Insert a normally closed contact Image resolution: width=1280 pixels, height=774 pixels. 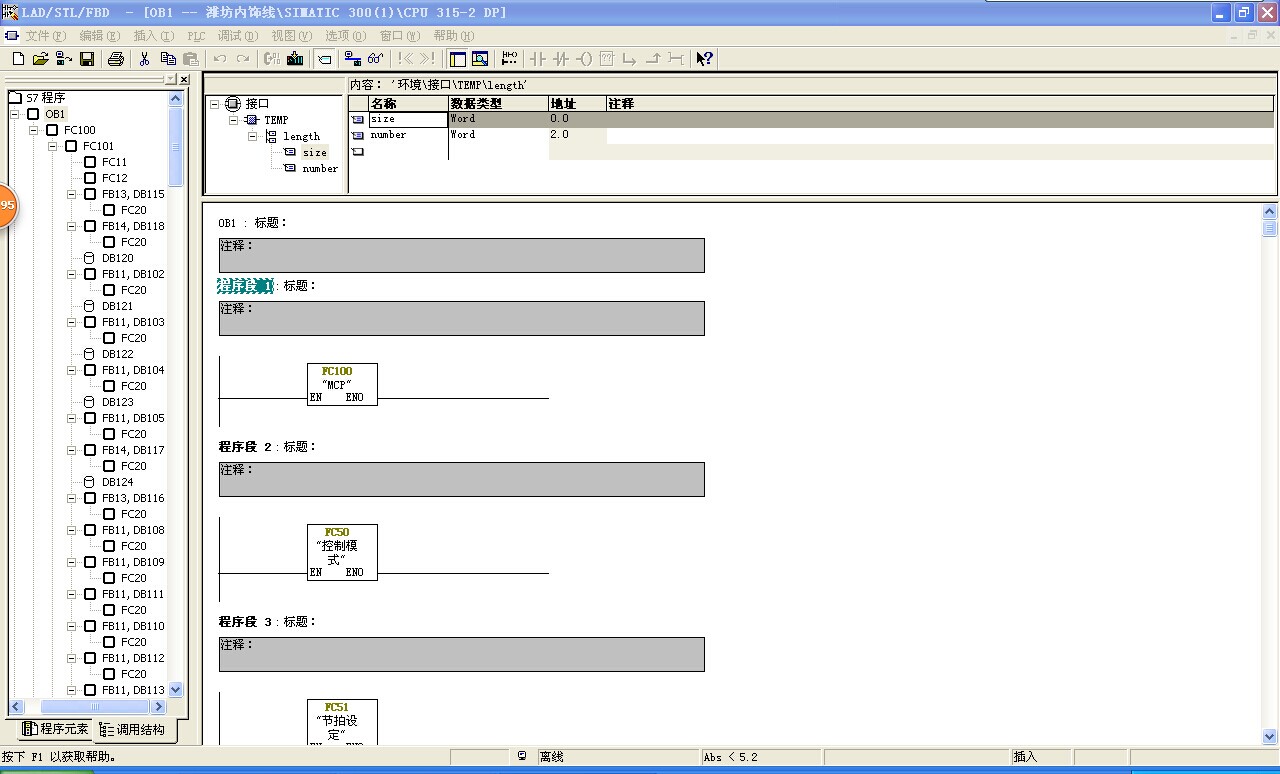[x=561, y=59]
